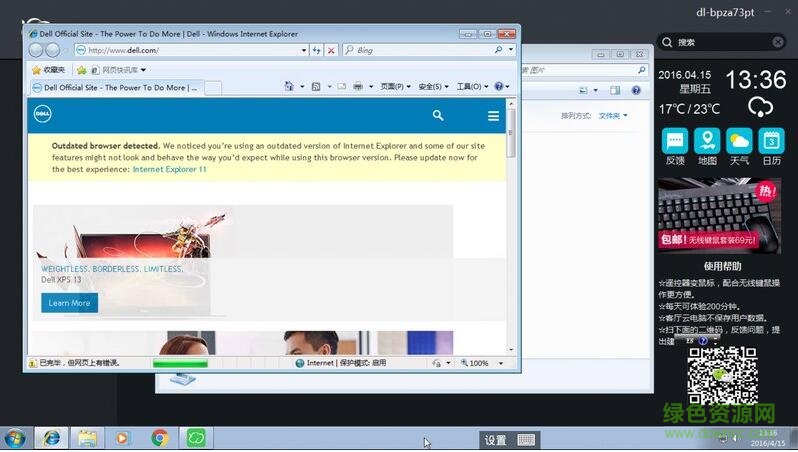Click the keyboard promo ad thumbnail
Image resolution: width=798 pixels, height=452 pixels.
(x=719, y=215)
